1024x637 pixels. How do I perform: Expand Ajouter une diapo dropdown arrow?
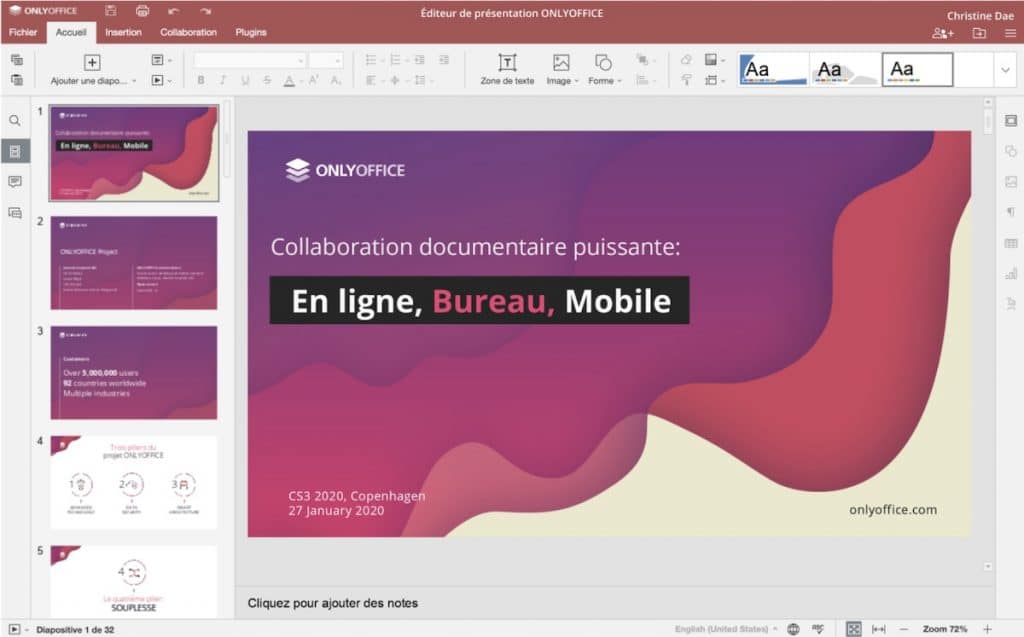(x=134, y=81)
